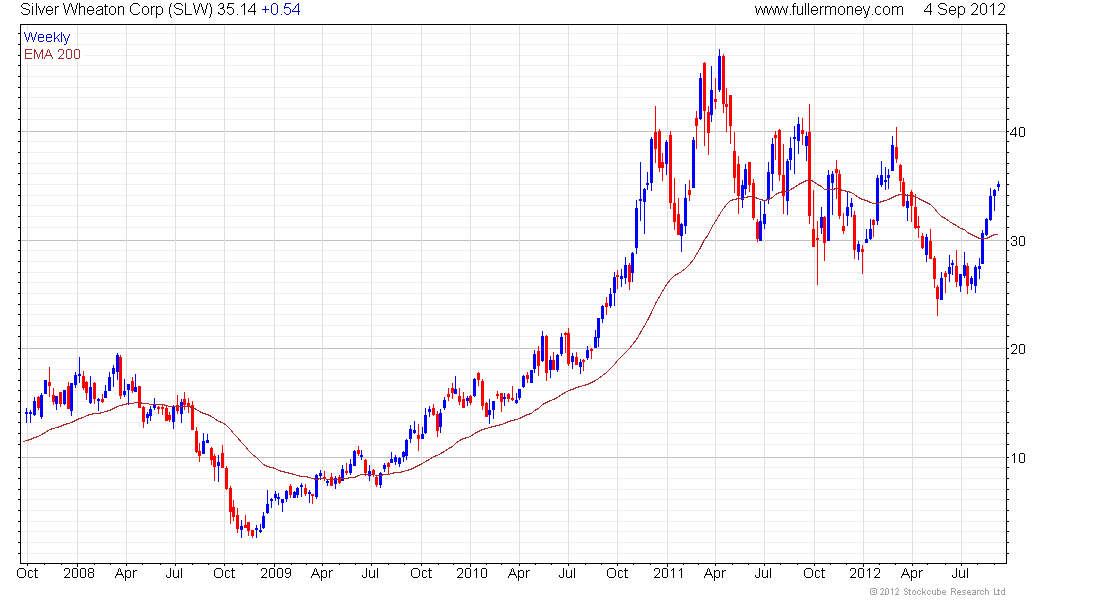Click the 2008 year axis label
Screen dimensions: 1100x600
coord(79,573)
